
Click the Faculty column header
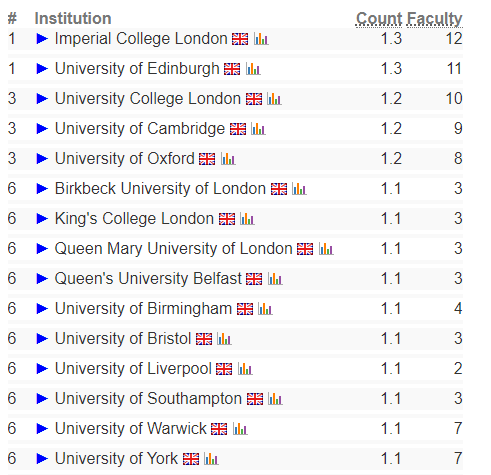click(435, 19)
